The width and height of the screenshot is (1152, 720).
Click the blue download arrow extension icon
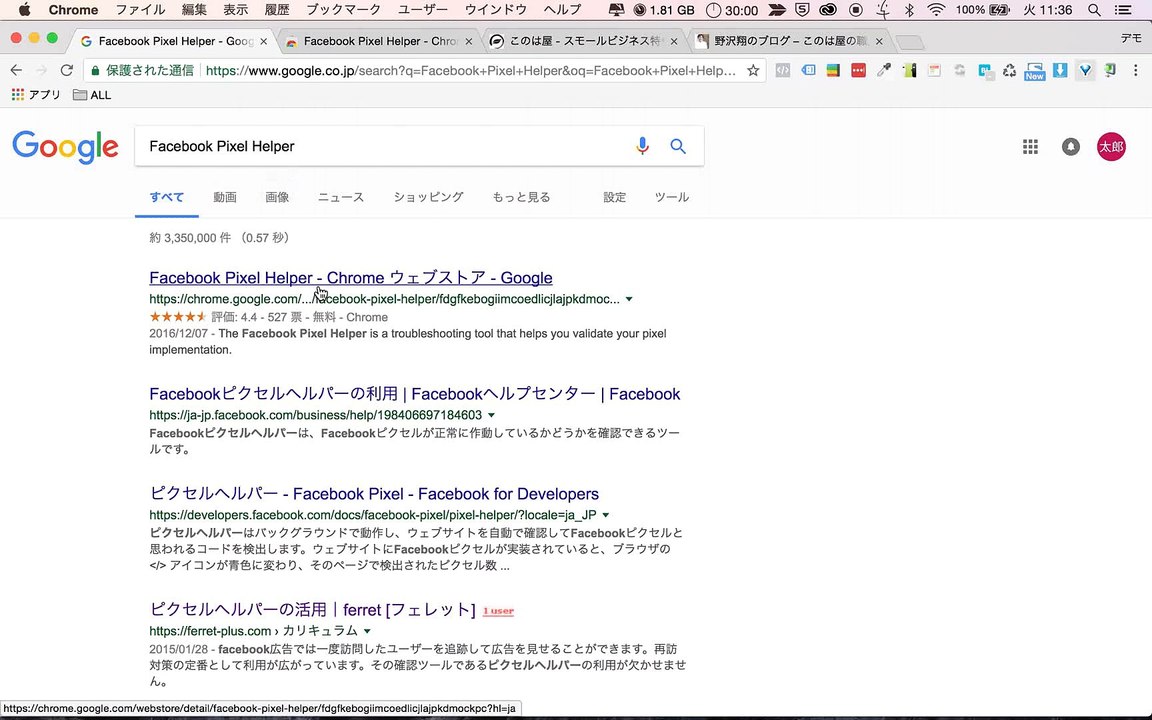1059,71
